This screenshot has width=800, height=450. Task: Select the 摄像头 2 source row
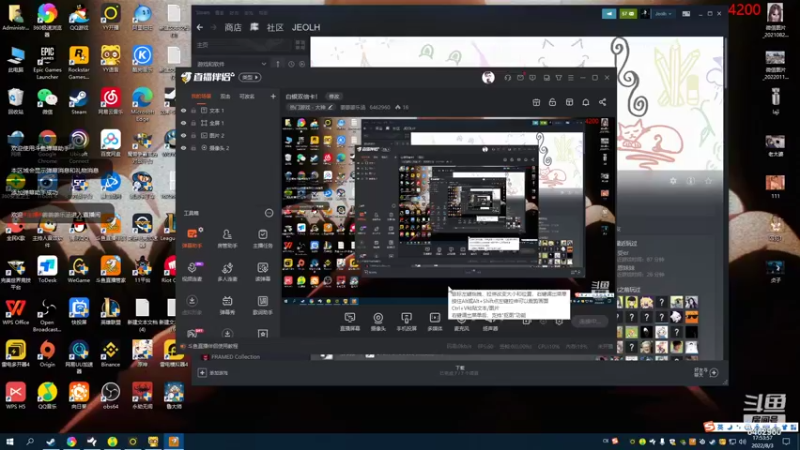(228, 148)
